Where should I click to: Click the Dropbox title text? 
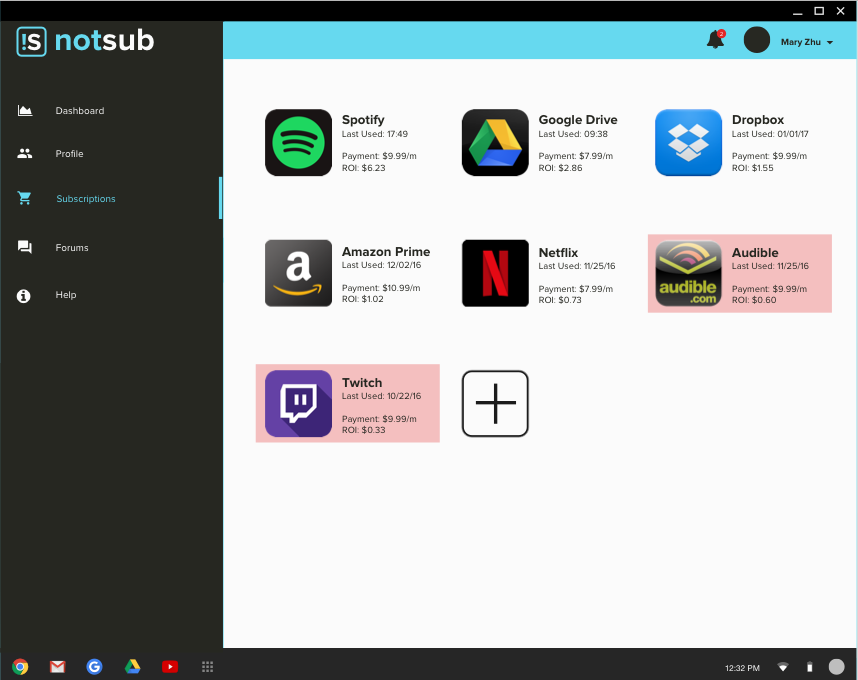758,120
